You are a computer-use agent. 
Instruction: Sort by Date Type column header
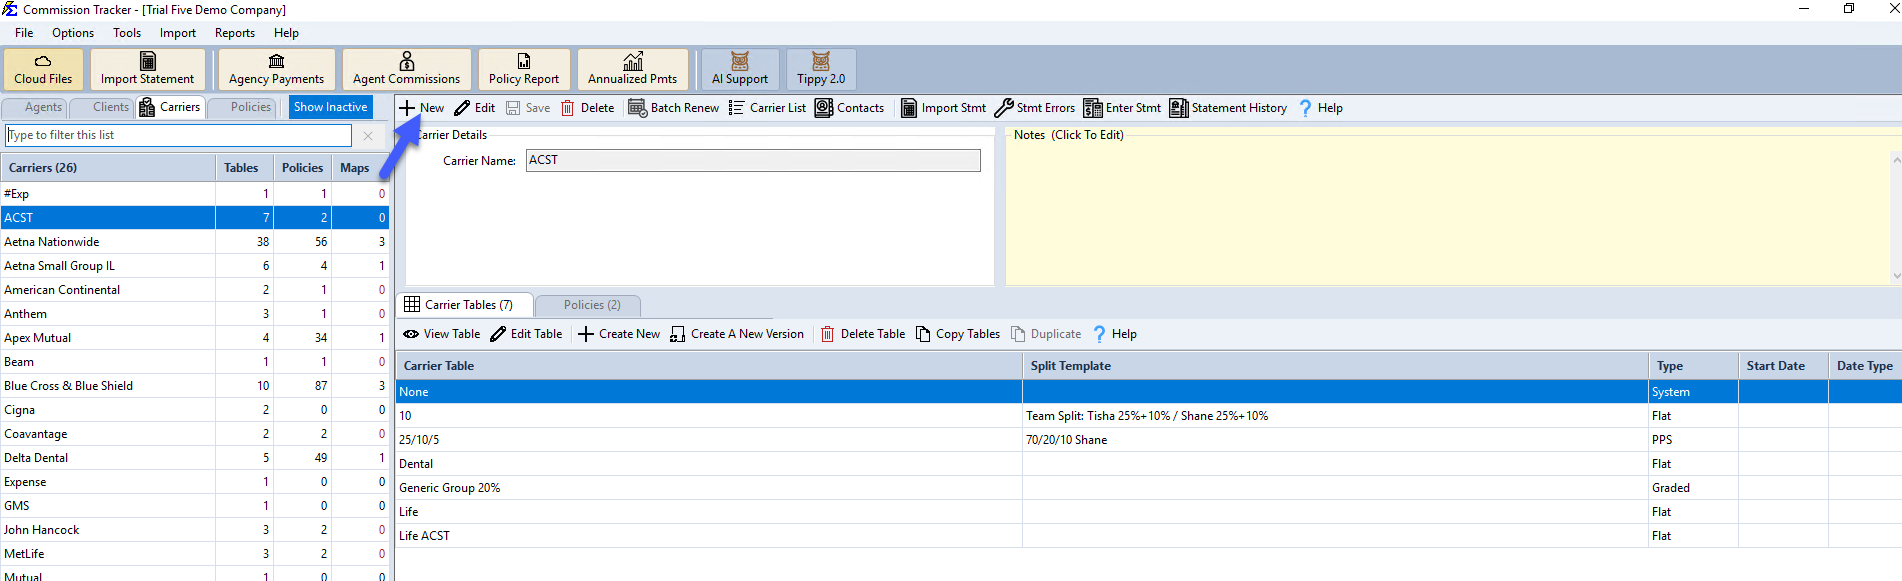(1864, 366)
